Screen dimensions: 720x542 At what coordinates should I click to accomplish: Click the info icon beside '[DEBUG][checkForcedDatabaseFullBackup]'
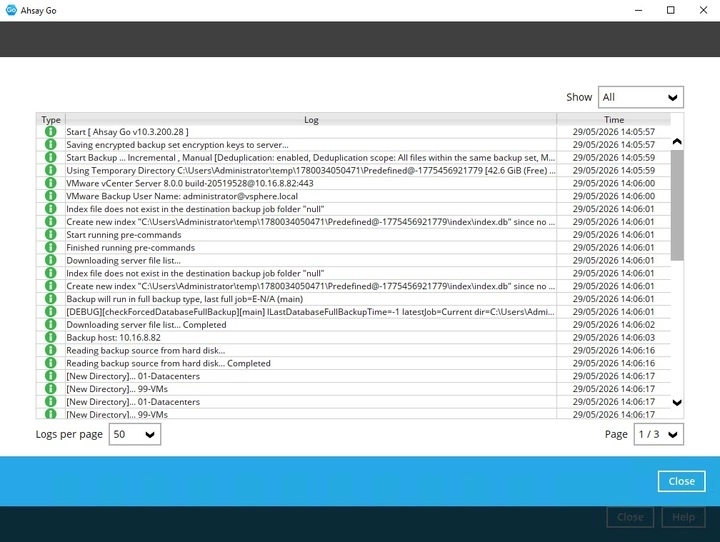pyautogui.click(x=51, y=312)
